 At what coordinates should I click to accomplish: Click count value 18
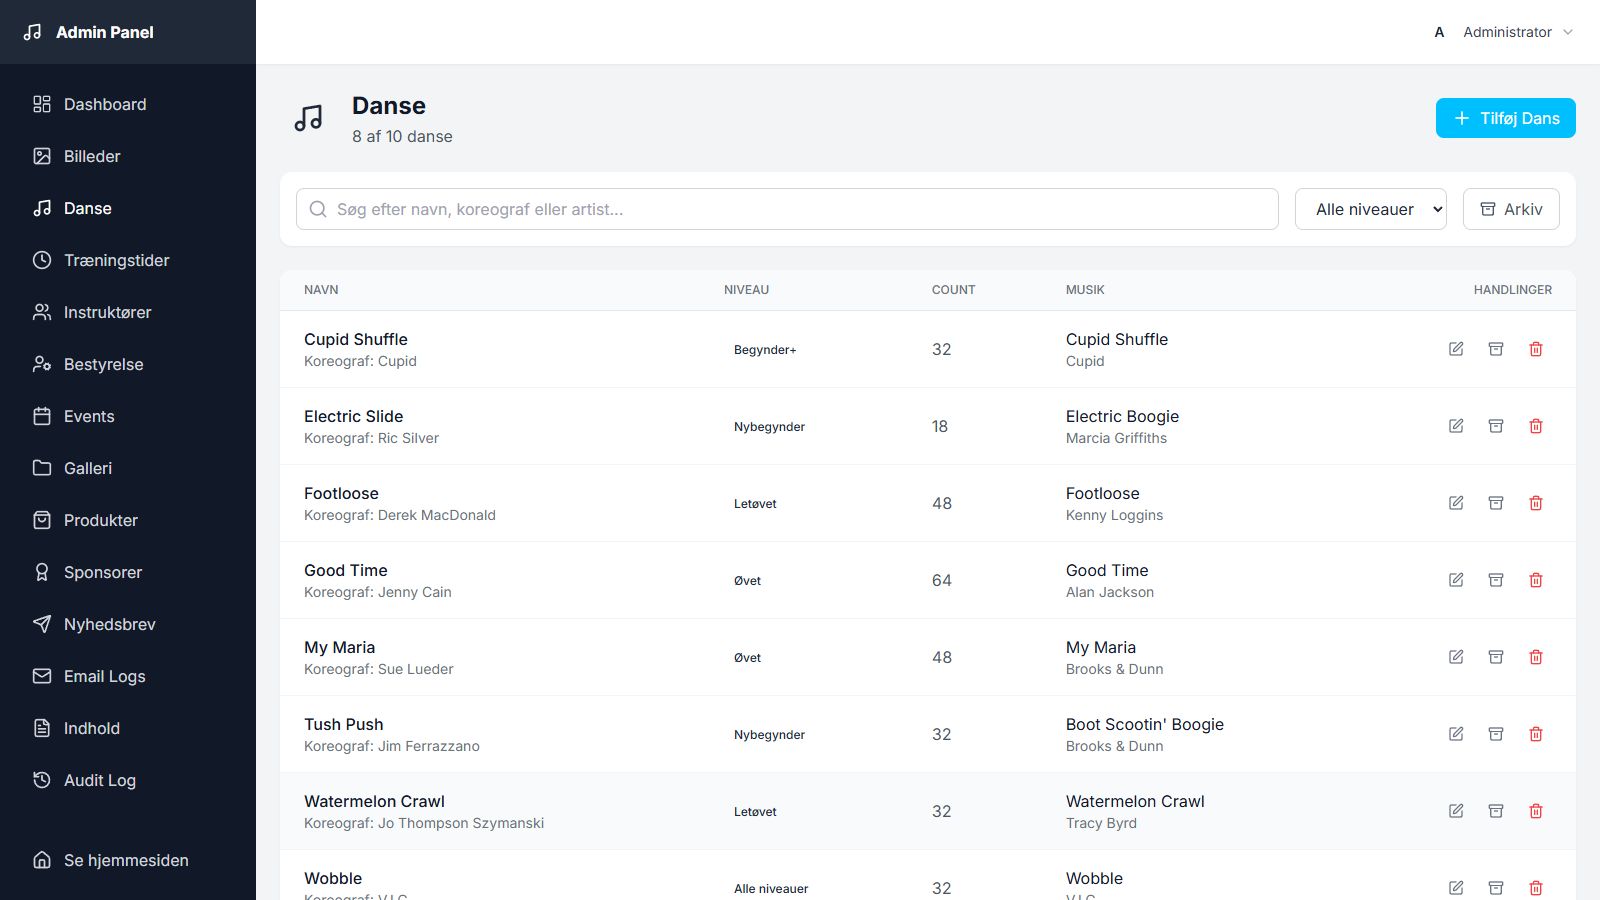pos(940,426)
